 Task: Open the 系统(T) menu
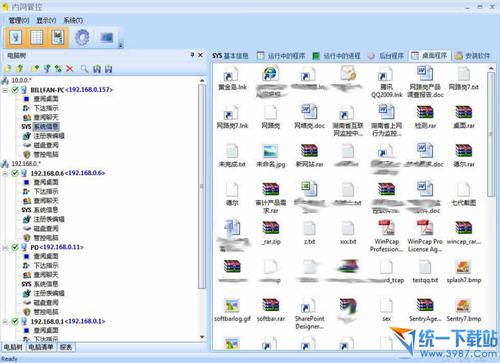coord(73,21)
